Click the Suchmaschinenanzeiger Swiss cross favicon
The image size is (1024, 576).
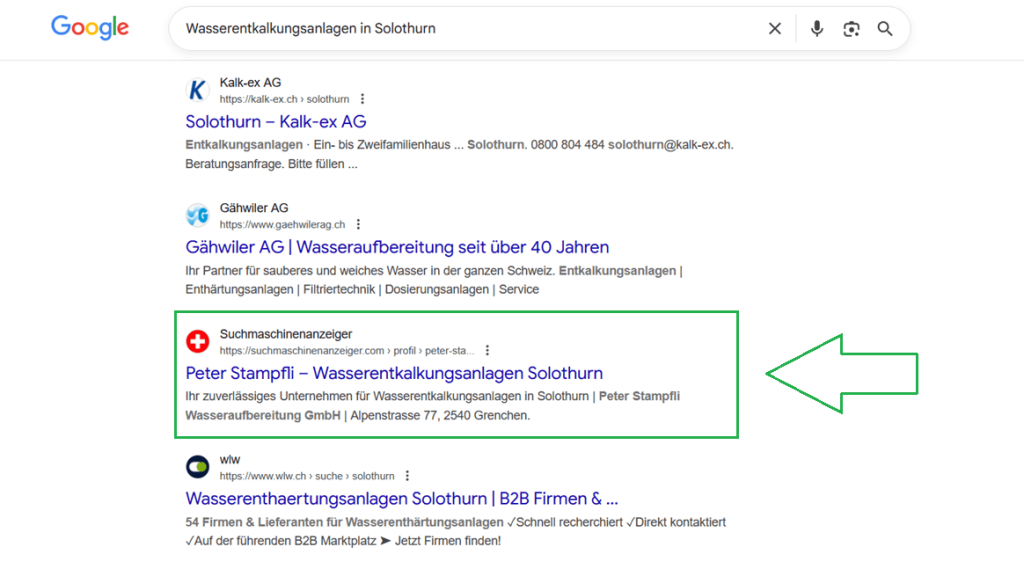[x=198, y=342]
